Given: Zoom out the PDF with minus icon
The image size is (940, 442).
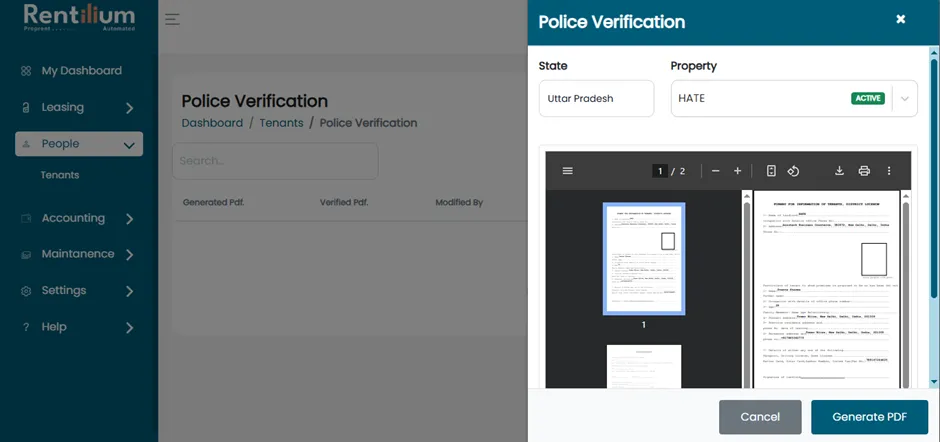Looking at the screenshot, I should [715, 172].
